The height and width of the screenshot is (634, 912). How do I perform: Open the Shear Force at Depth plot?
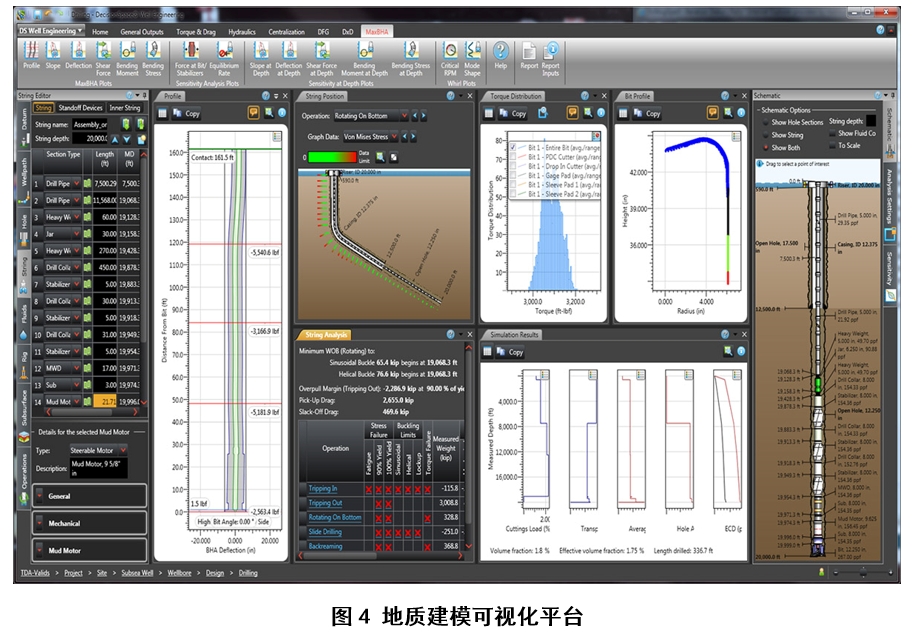pos(322,59)
